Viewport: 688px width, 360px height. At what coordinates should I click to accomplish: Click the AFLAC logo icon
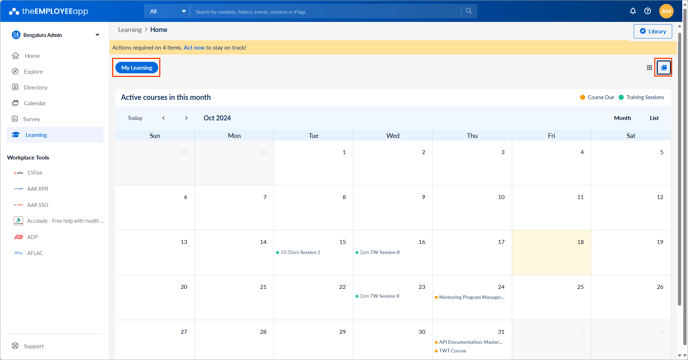pos(18,253)
